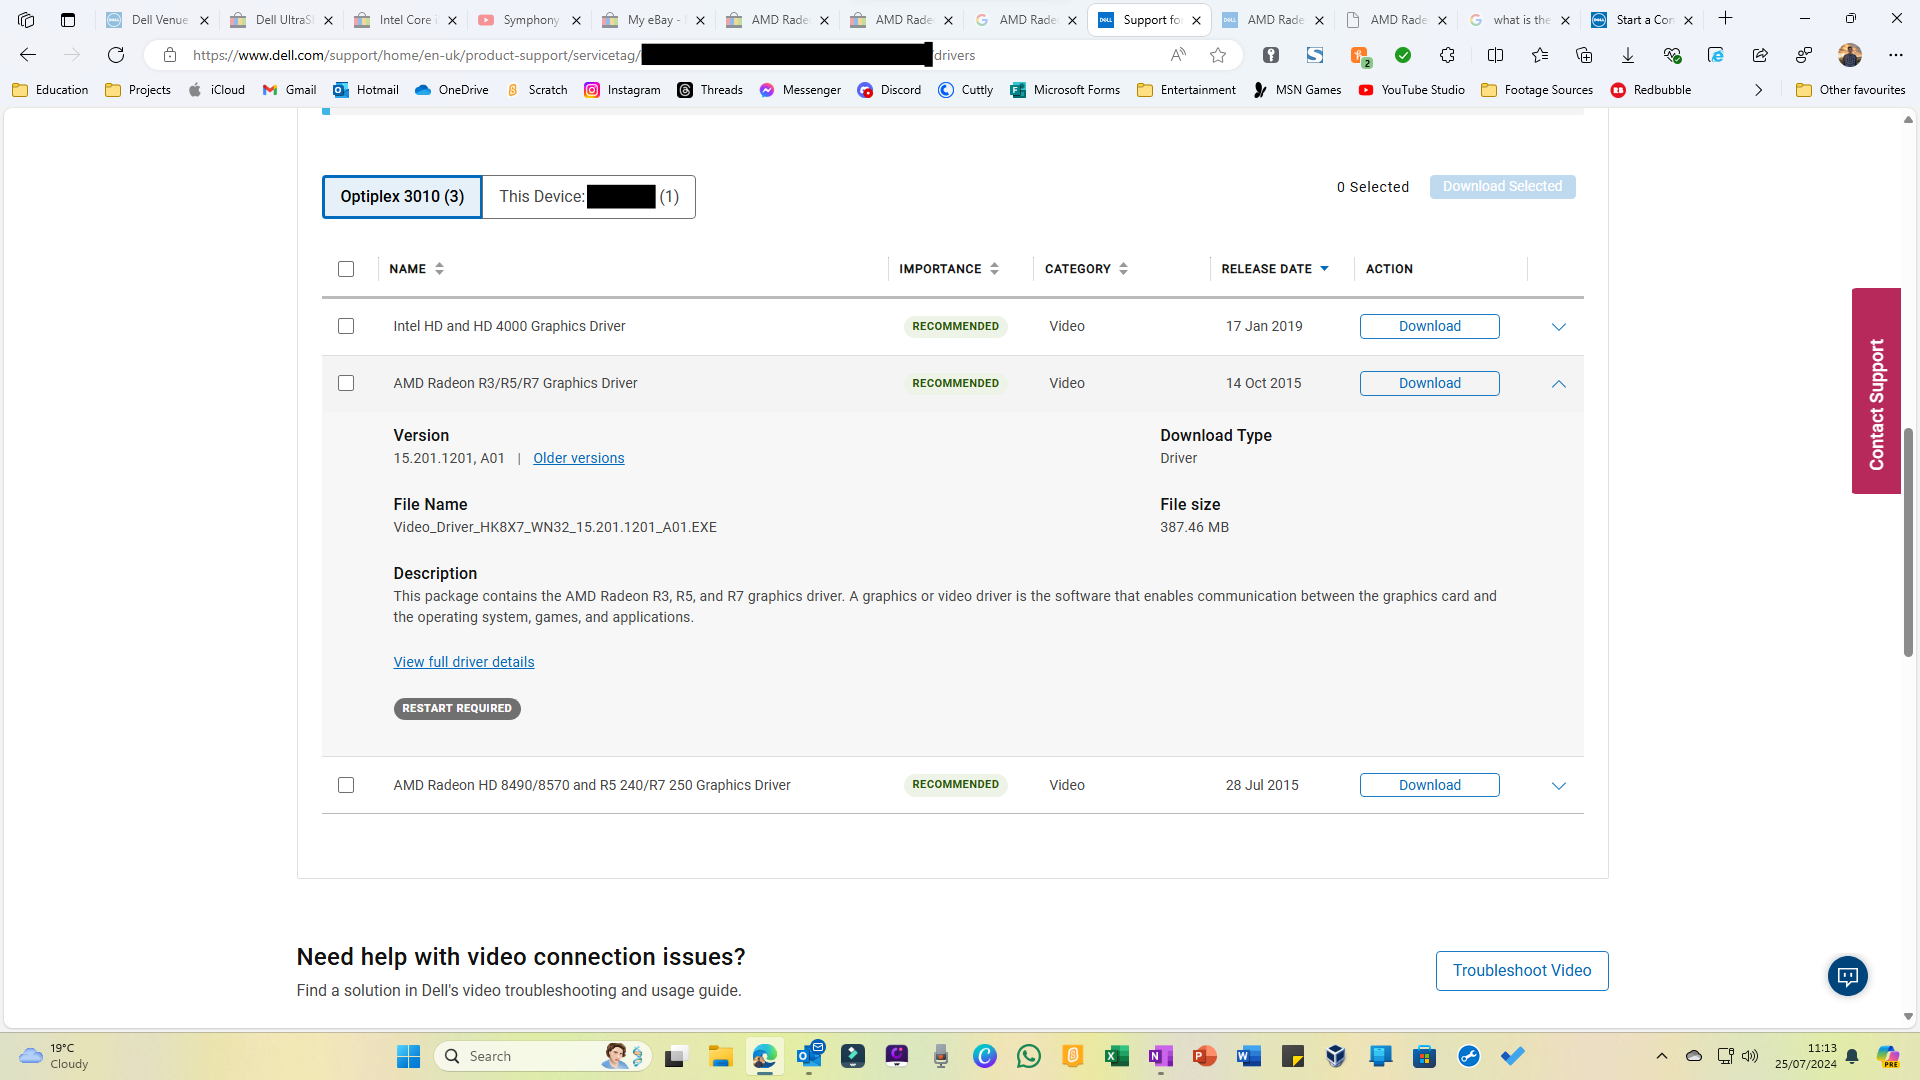This screenshot has width=1920, height=1080.
Task: Check AMD Radeon HD 8490/8570 driver checkbox
Action: coord(346,785)
